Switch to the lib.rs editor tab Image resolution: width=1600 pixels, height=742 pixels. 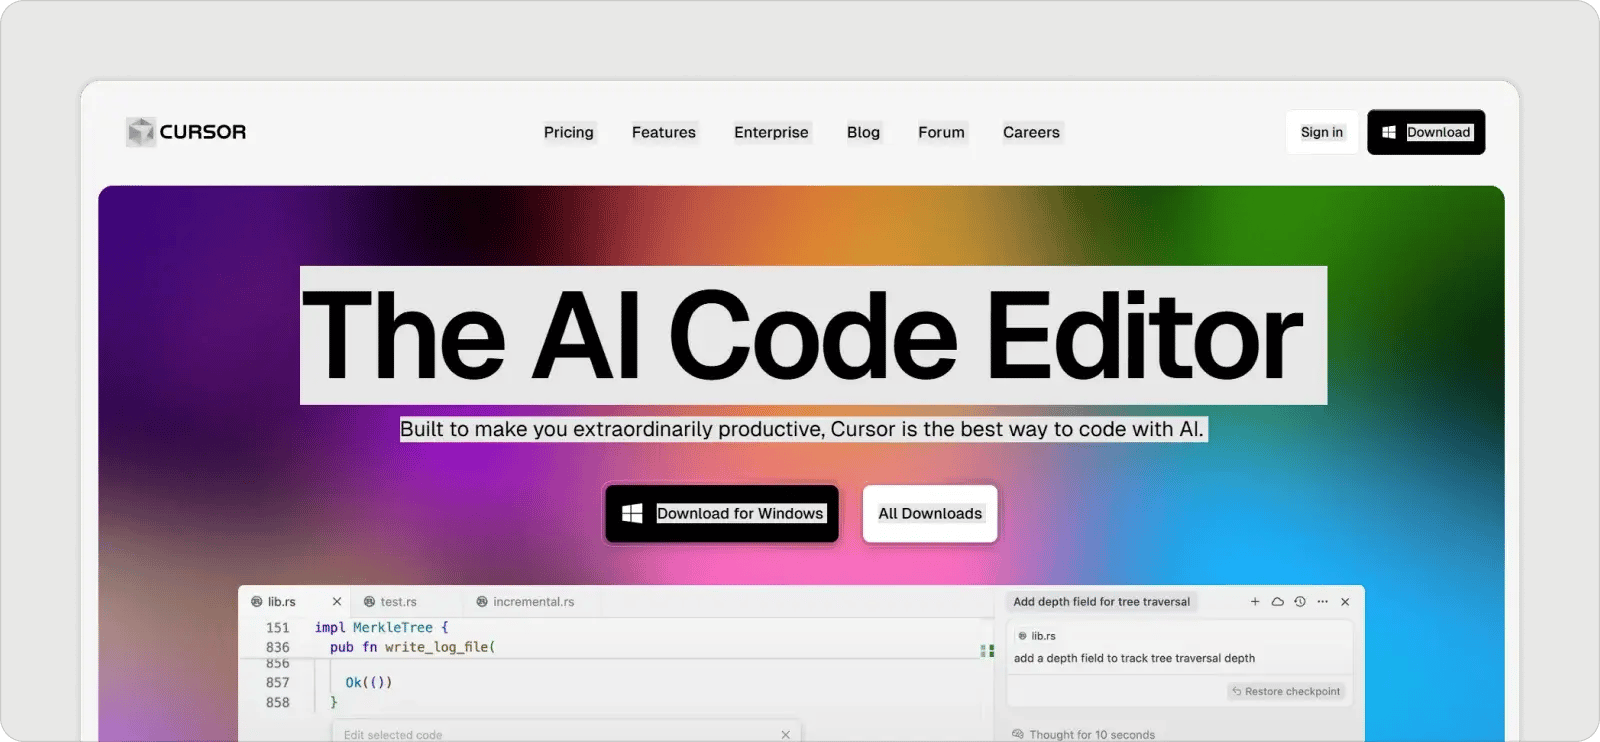282,602
